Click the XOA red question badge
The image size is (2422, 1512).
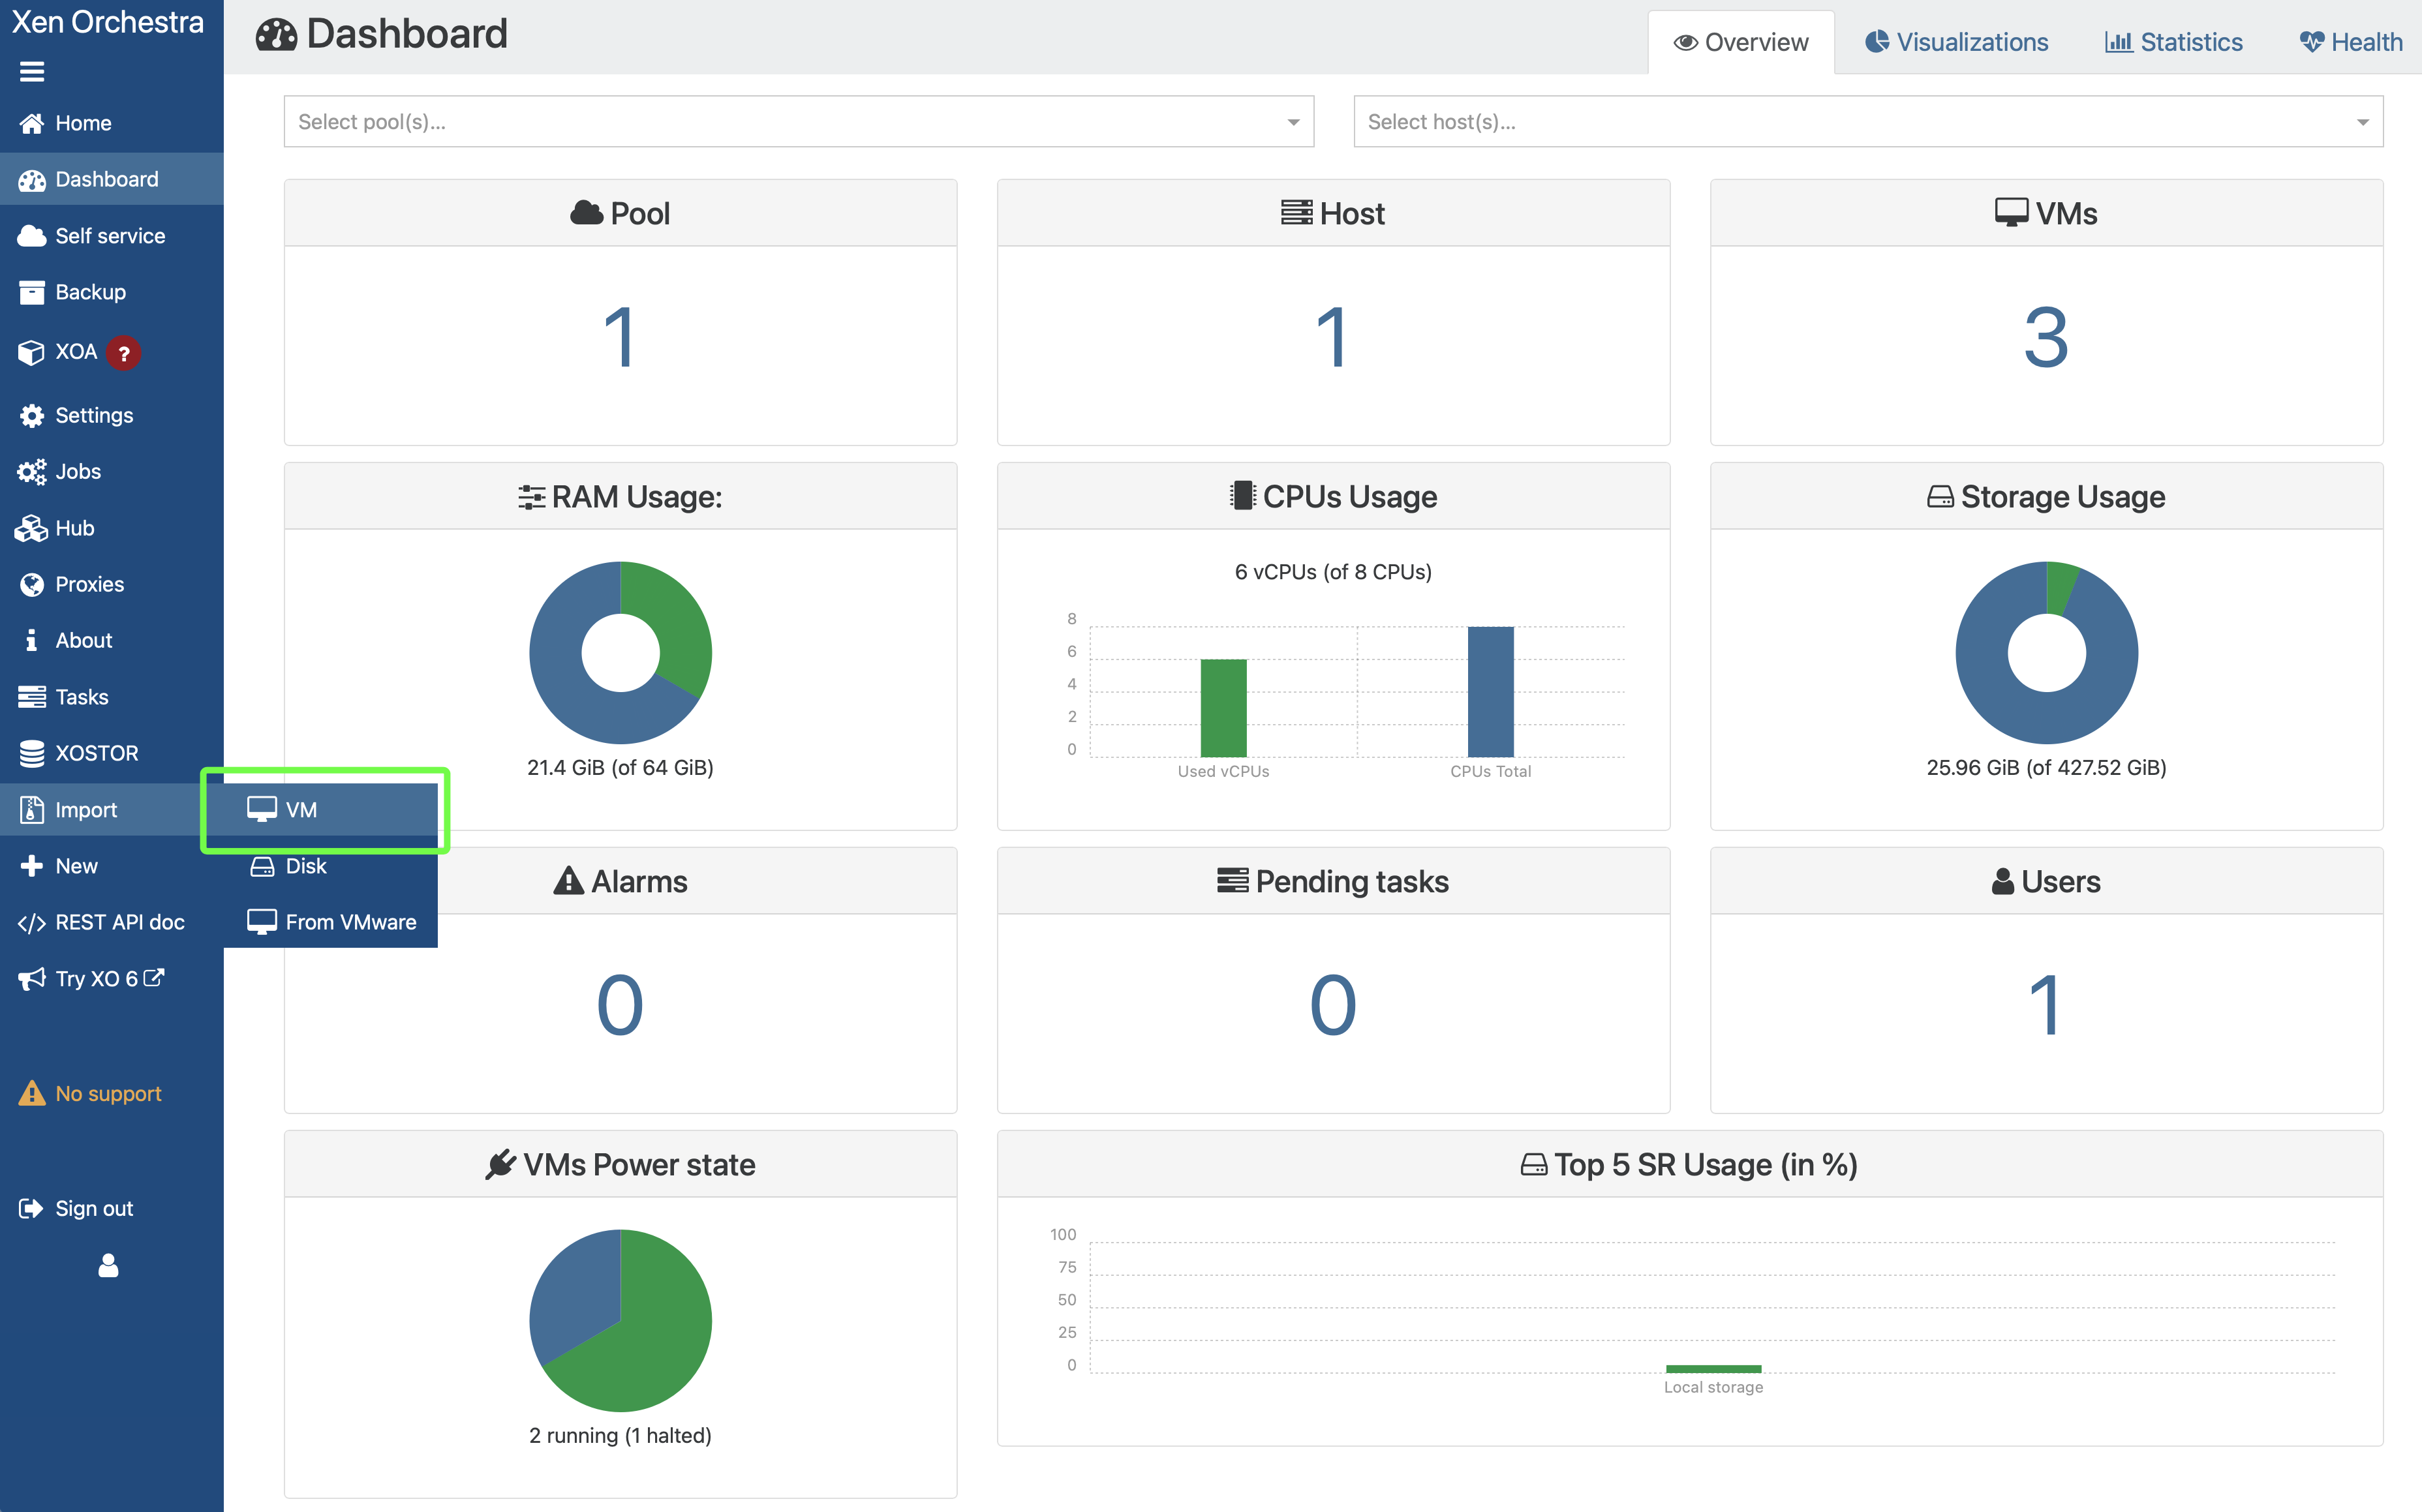pyautogui.click(x=124, y=353)
